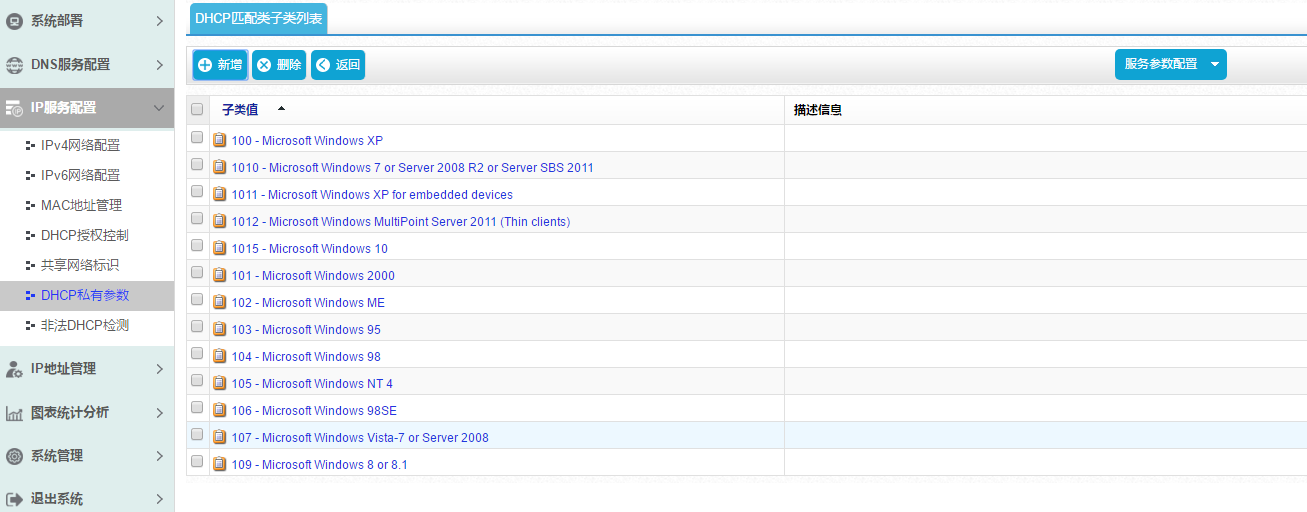
Task: Open the 服务参数配置 dropdown arrow
Action: pyautogui.click(x=1215, y=64)
